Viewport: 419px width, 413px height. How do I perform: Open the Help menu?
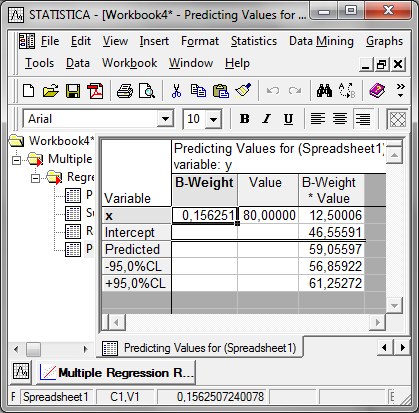click(x=237, y=63)
